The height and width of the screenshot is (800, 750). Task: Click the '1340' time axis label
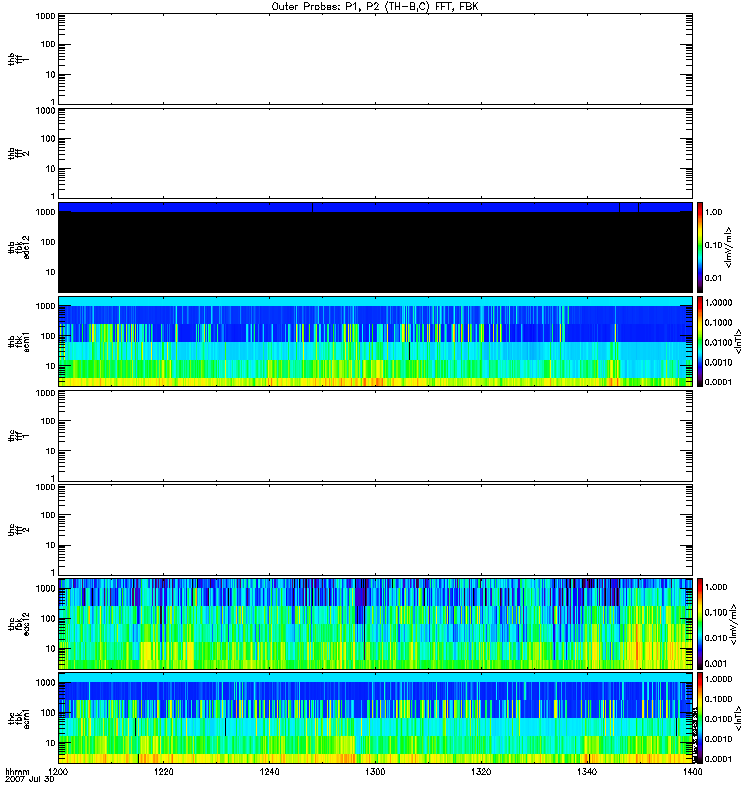point(587,772)
